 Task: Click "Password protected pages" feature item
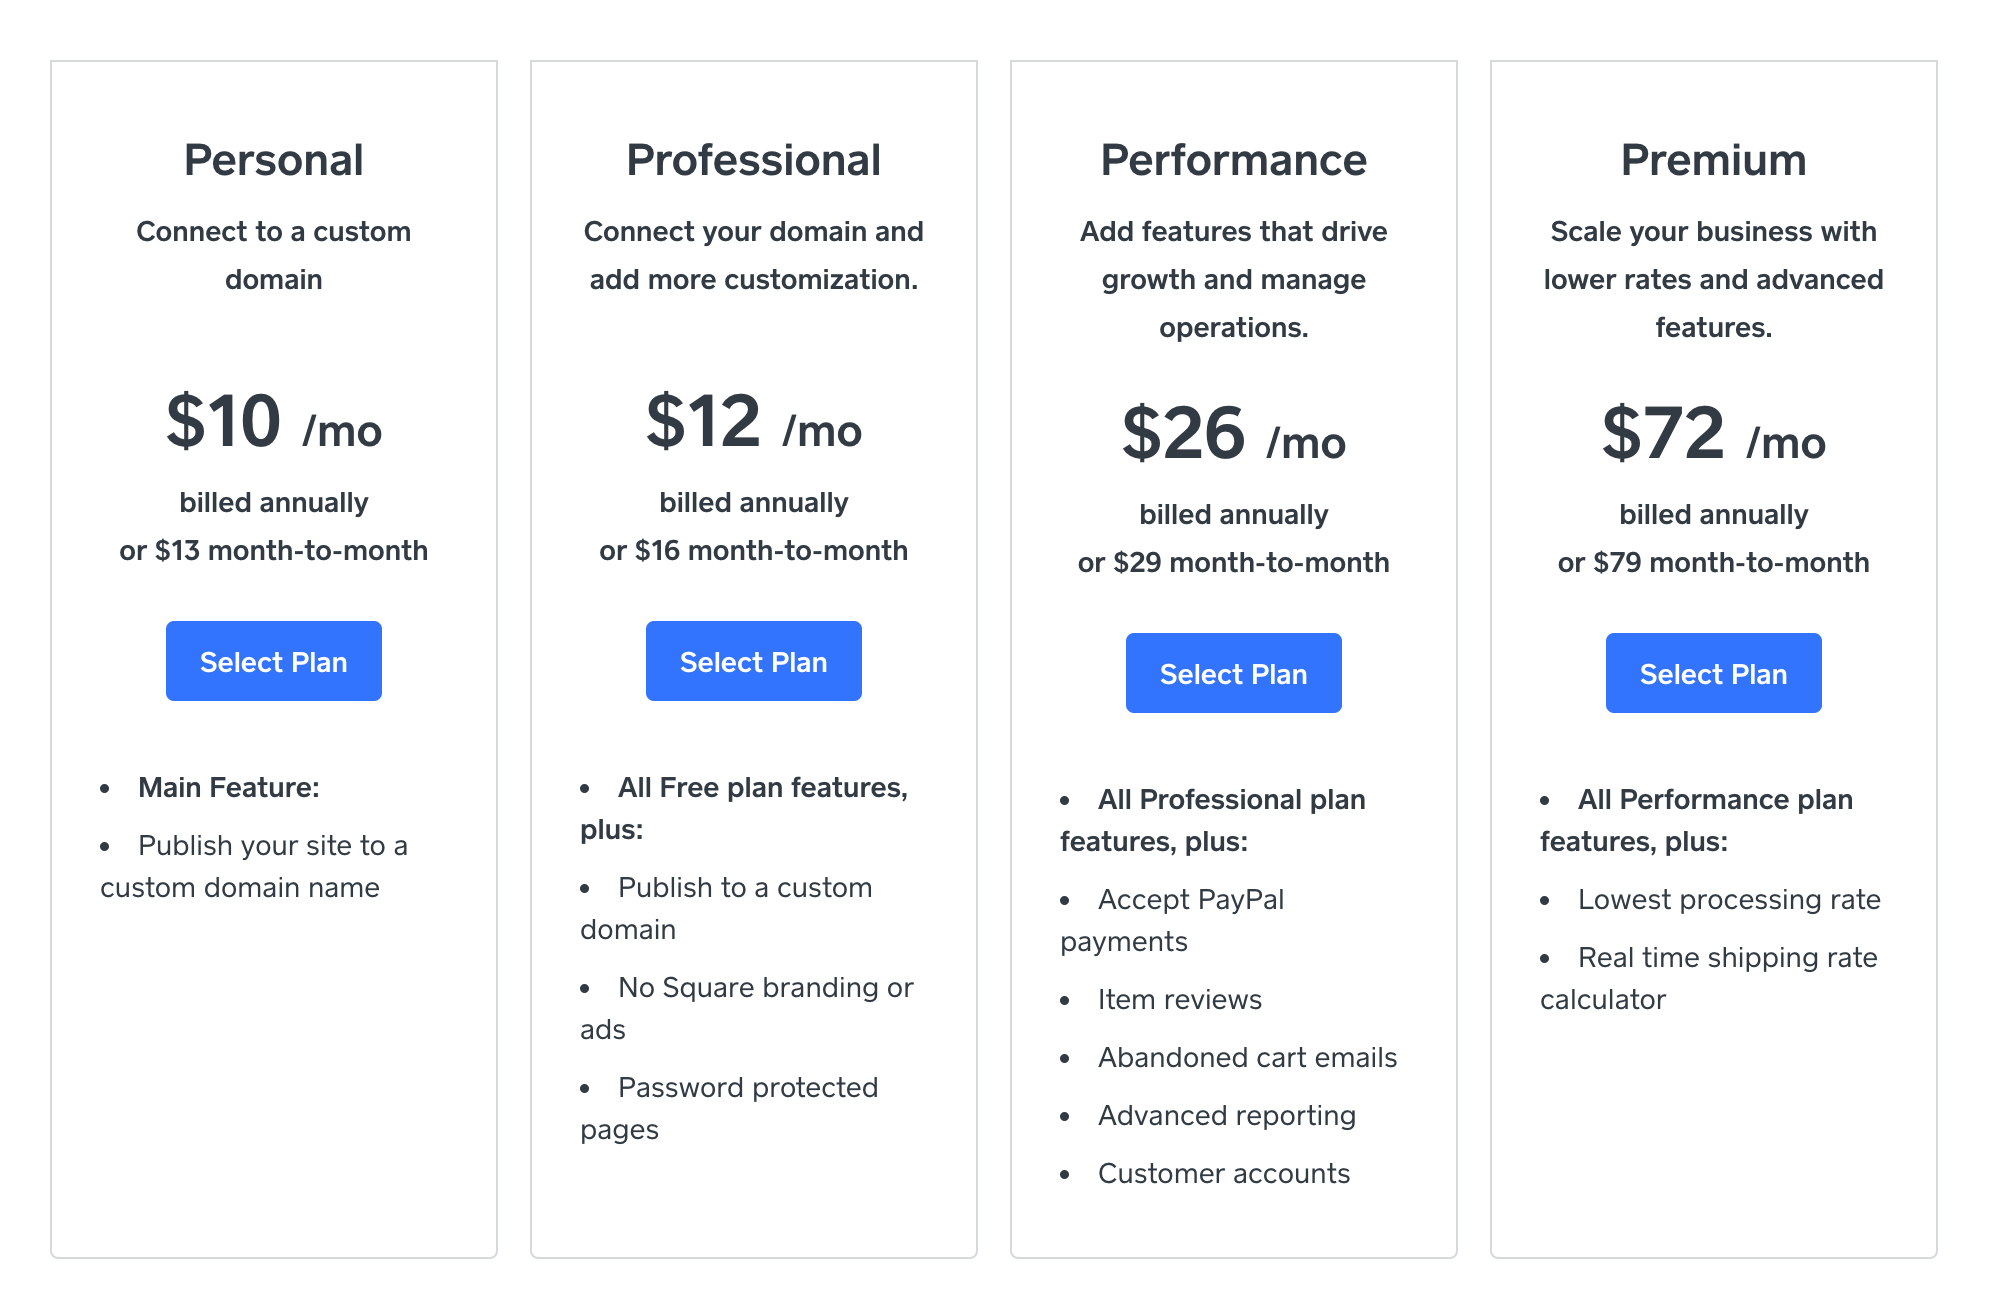(747, 1088)
